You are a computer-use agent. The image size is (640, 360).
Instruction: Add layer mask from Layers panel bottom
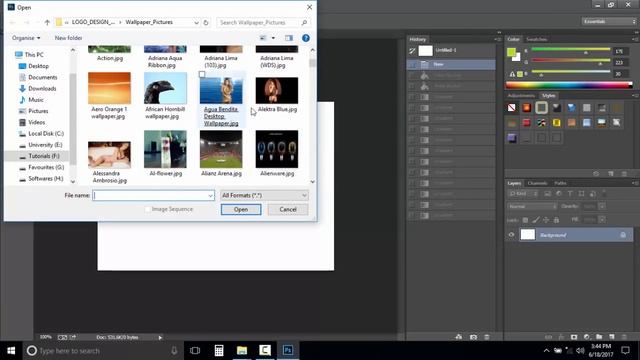574,337
